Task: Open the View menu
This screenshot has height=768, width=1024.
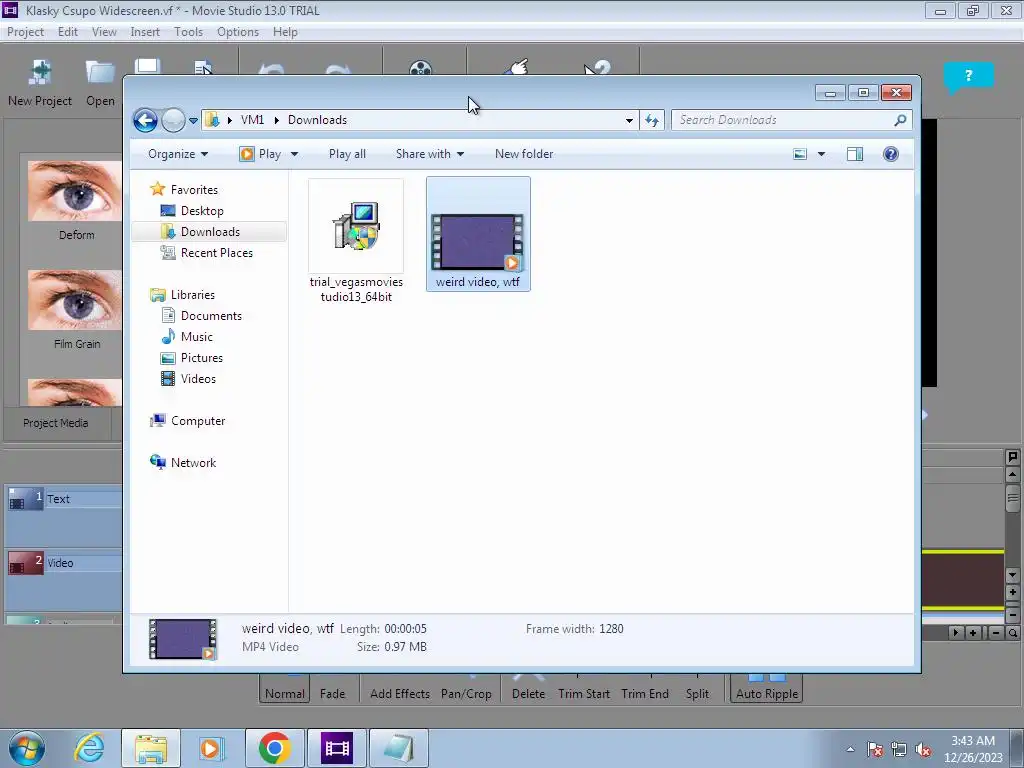Action: pos(104,32)
